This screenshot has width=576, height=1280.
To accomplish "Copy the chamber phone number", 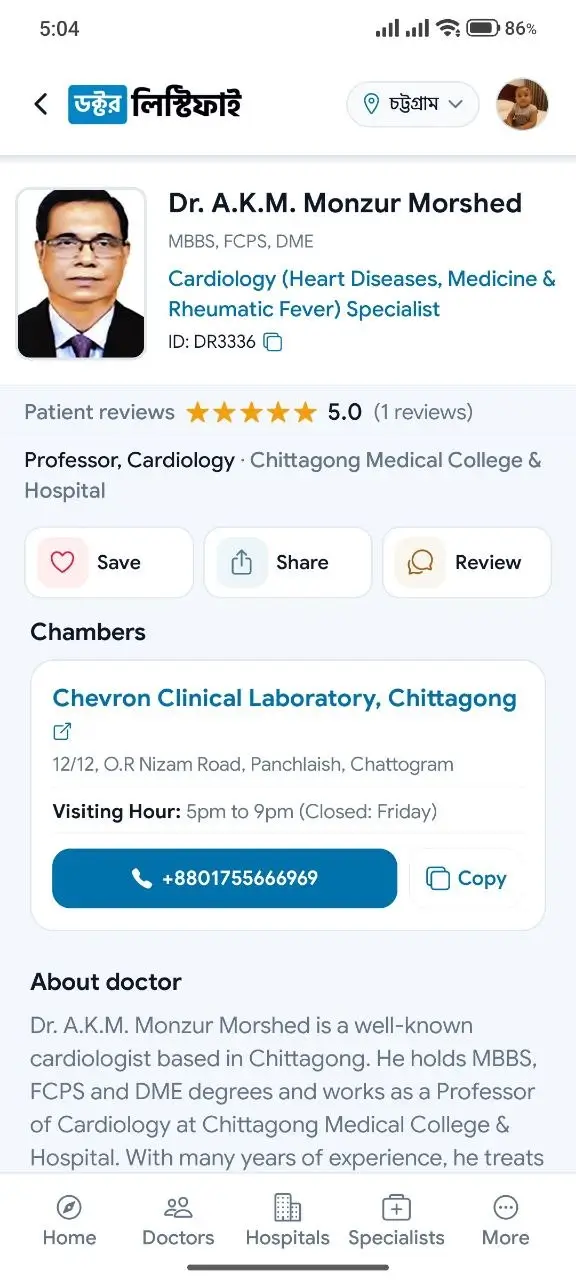I will pyautogui.click(x=467, y=878).
